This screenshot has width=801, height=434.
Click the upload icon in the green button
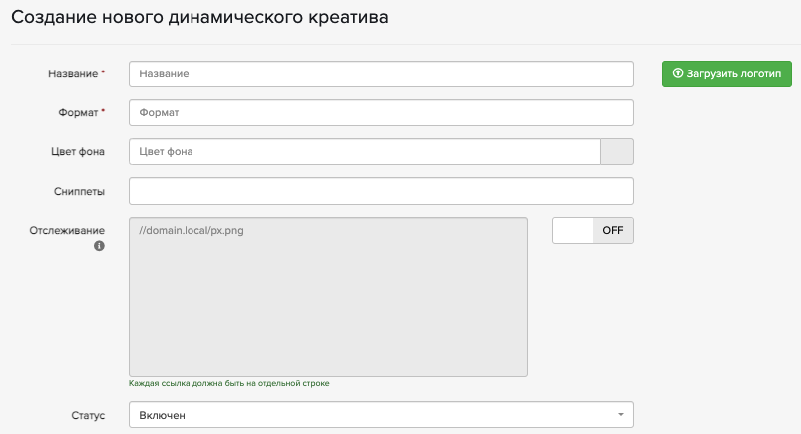click(677, 74)
